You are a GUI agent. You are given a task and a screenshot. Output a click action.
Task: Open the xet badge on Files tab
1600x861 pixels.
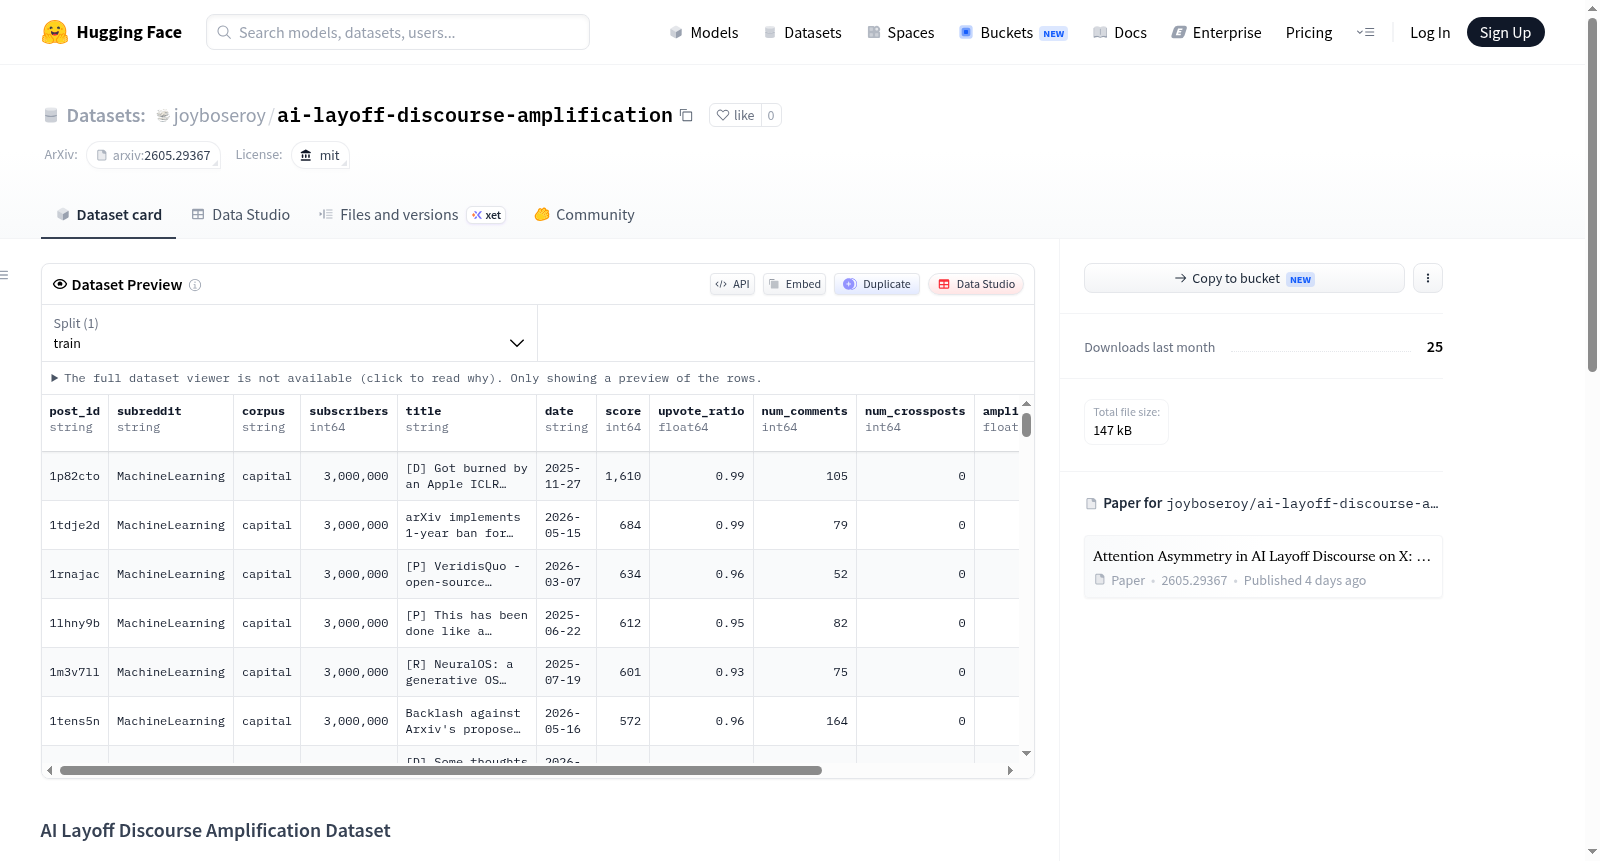(487, 215)
